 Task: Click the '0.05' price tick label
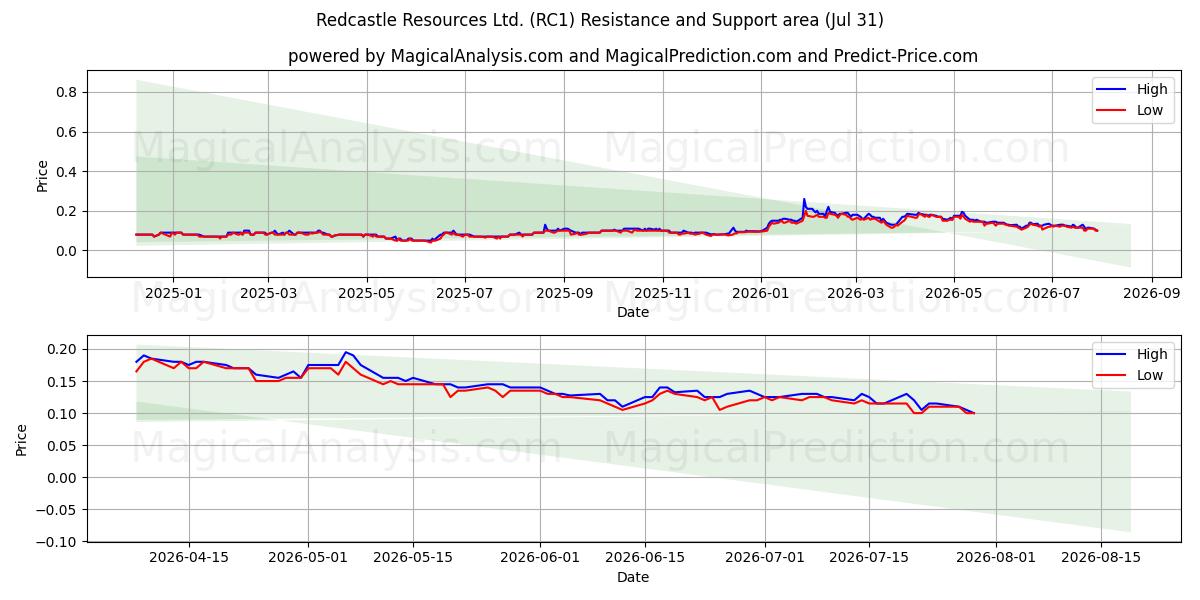(65, 446)
